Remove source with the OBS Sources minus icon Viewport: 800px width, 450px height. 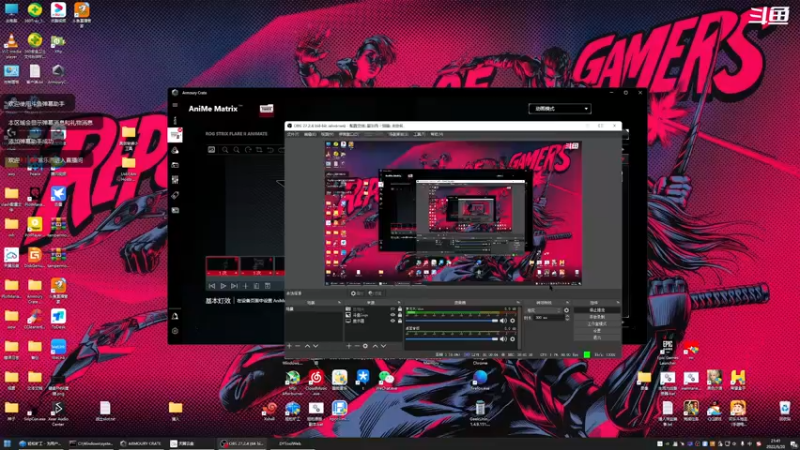click(357, 346)
